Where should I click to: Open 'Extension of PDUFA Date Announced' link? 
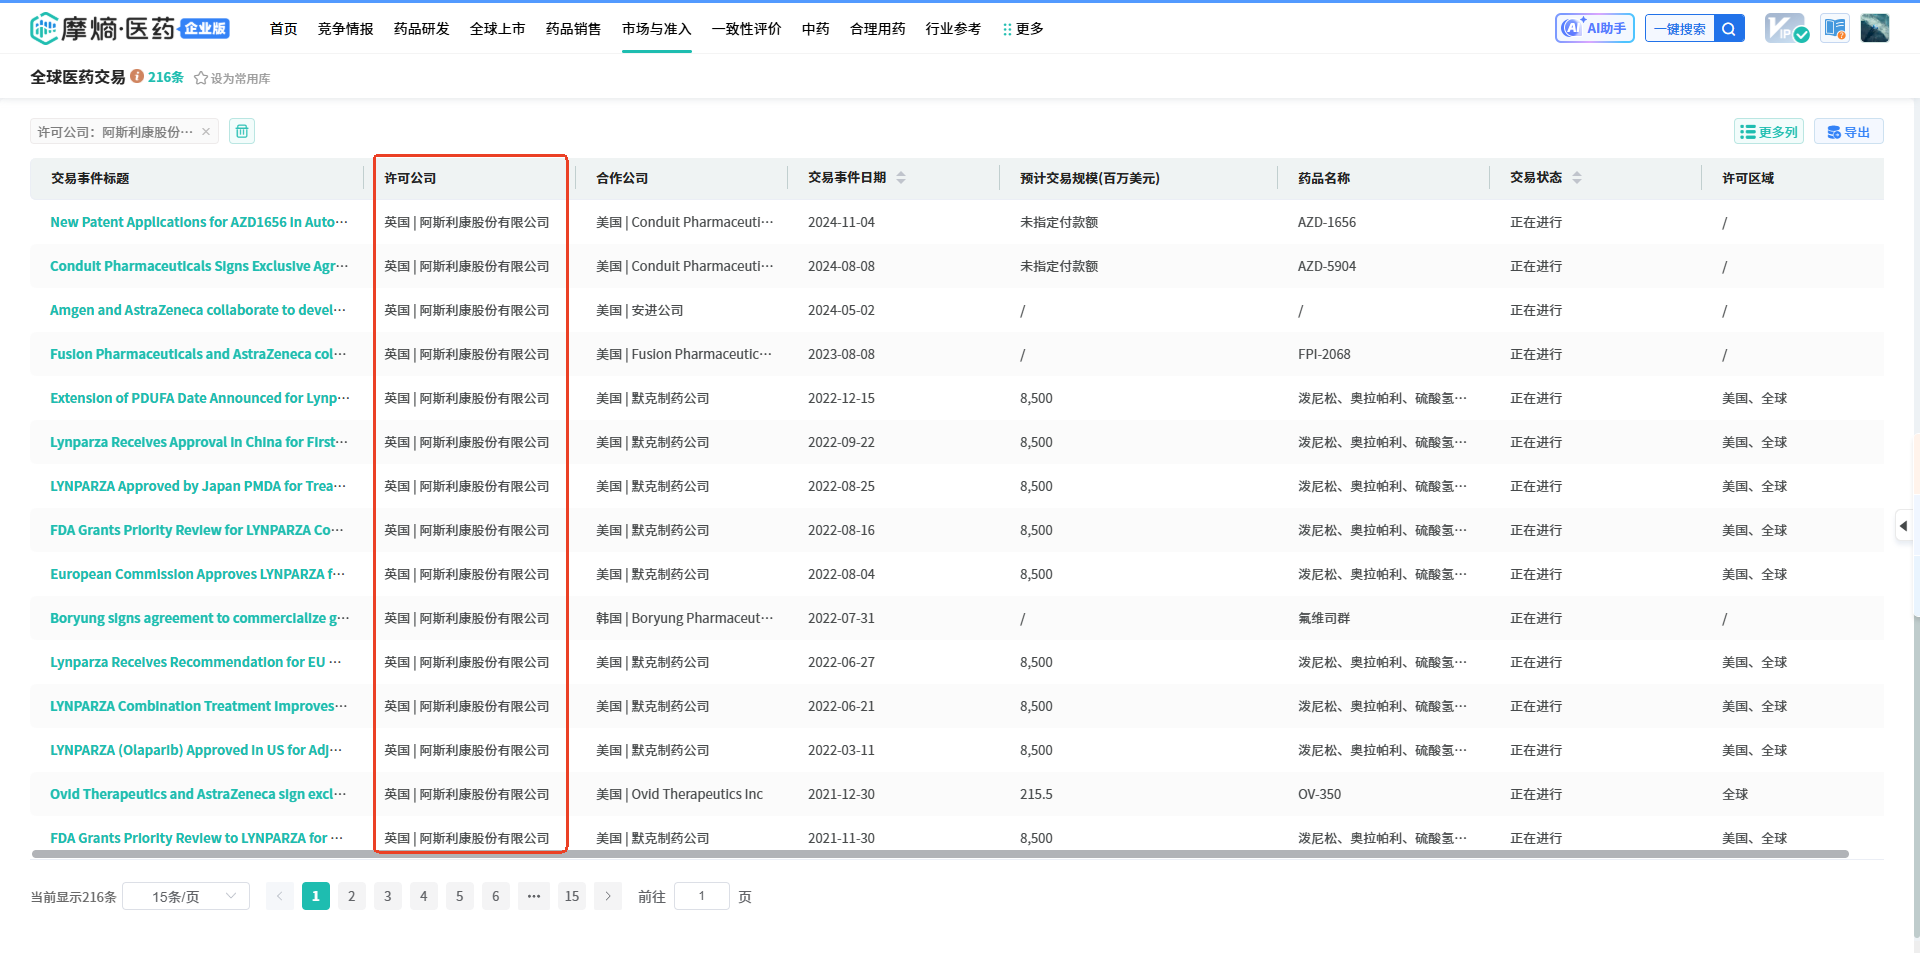[x=200, y=398]
